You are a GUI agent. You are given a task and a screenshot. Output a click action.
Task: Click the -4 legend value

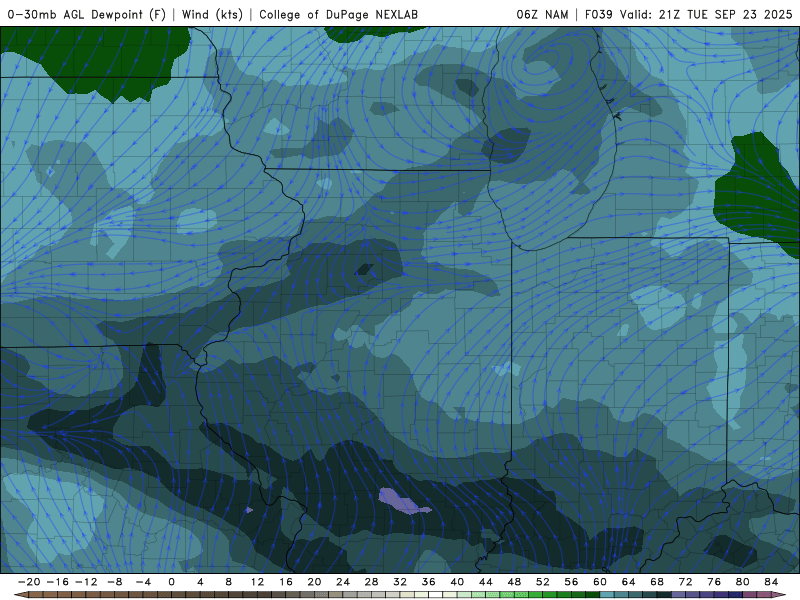(x=143, y=582)
